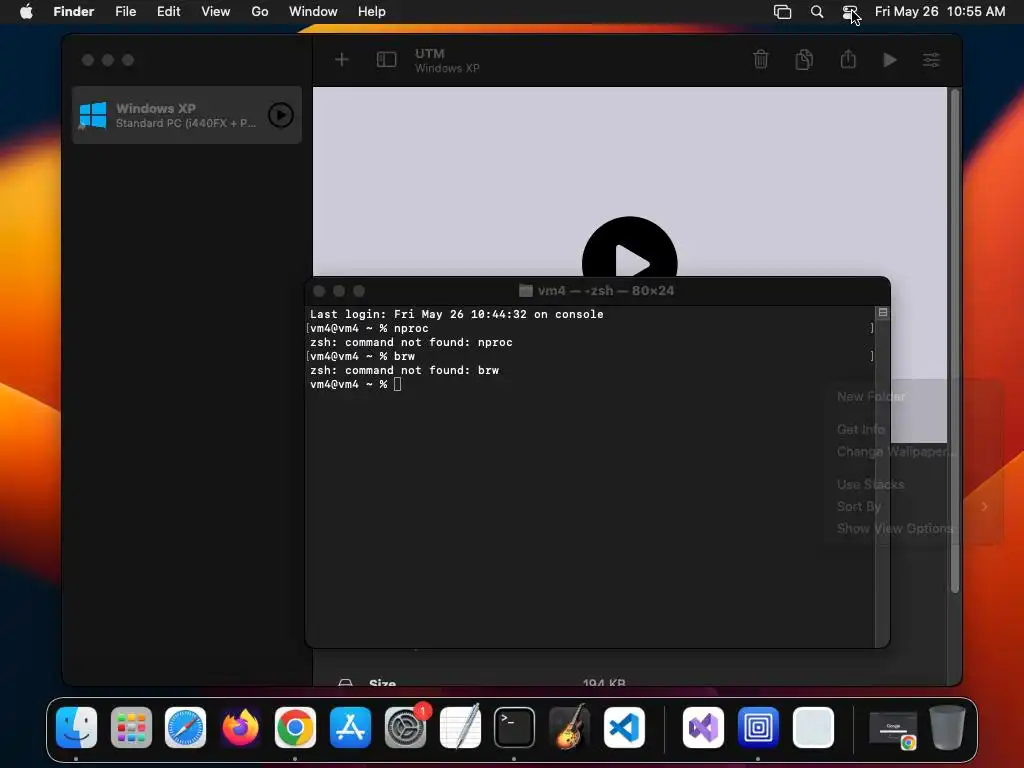Image resolution: width=1024 pixels, height=768 pixels.
Task: Open Control Center in menu bar
Action: click(x=850, y=11)
